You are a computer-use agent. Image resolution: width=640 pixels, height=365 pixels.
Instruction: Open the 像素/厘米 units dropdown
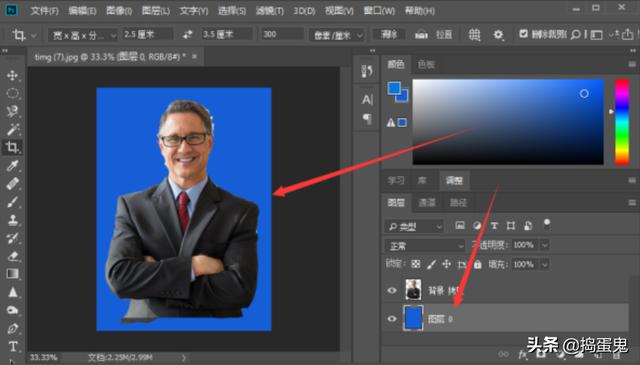337,35
